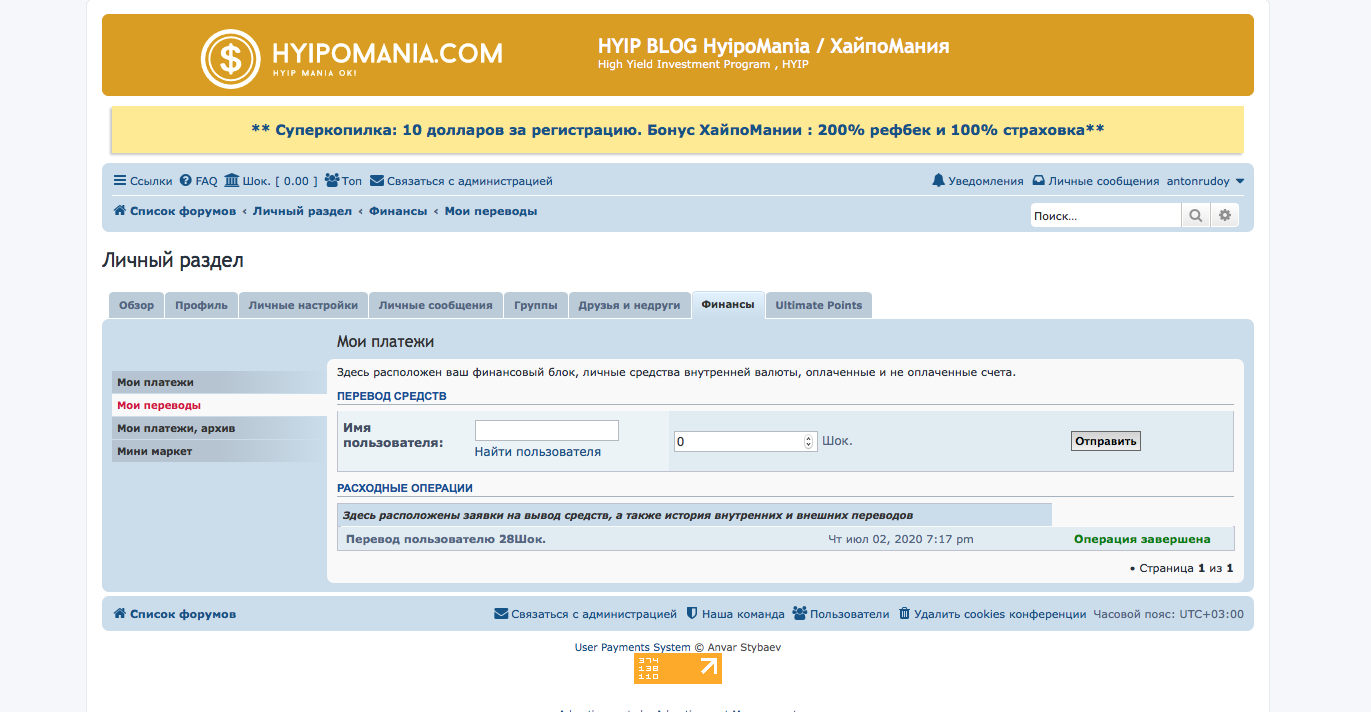Click the Имя пользователя input field
Viewport: 1371px width, 712px height.
[546, 431]
